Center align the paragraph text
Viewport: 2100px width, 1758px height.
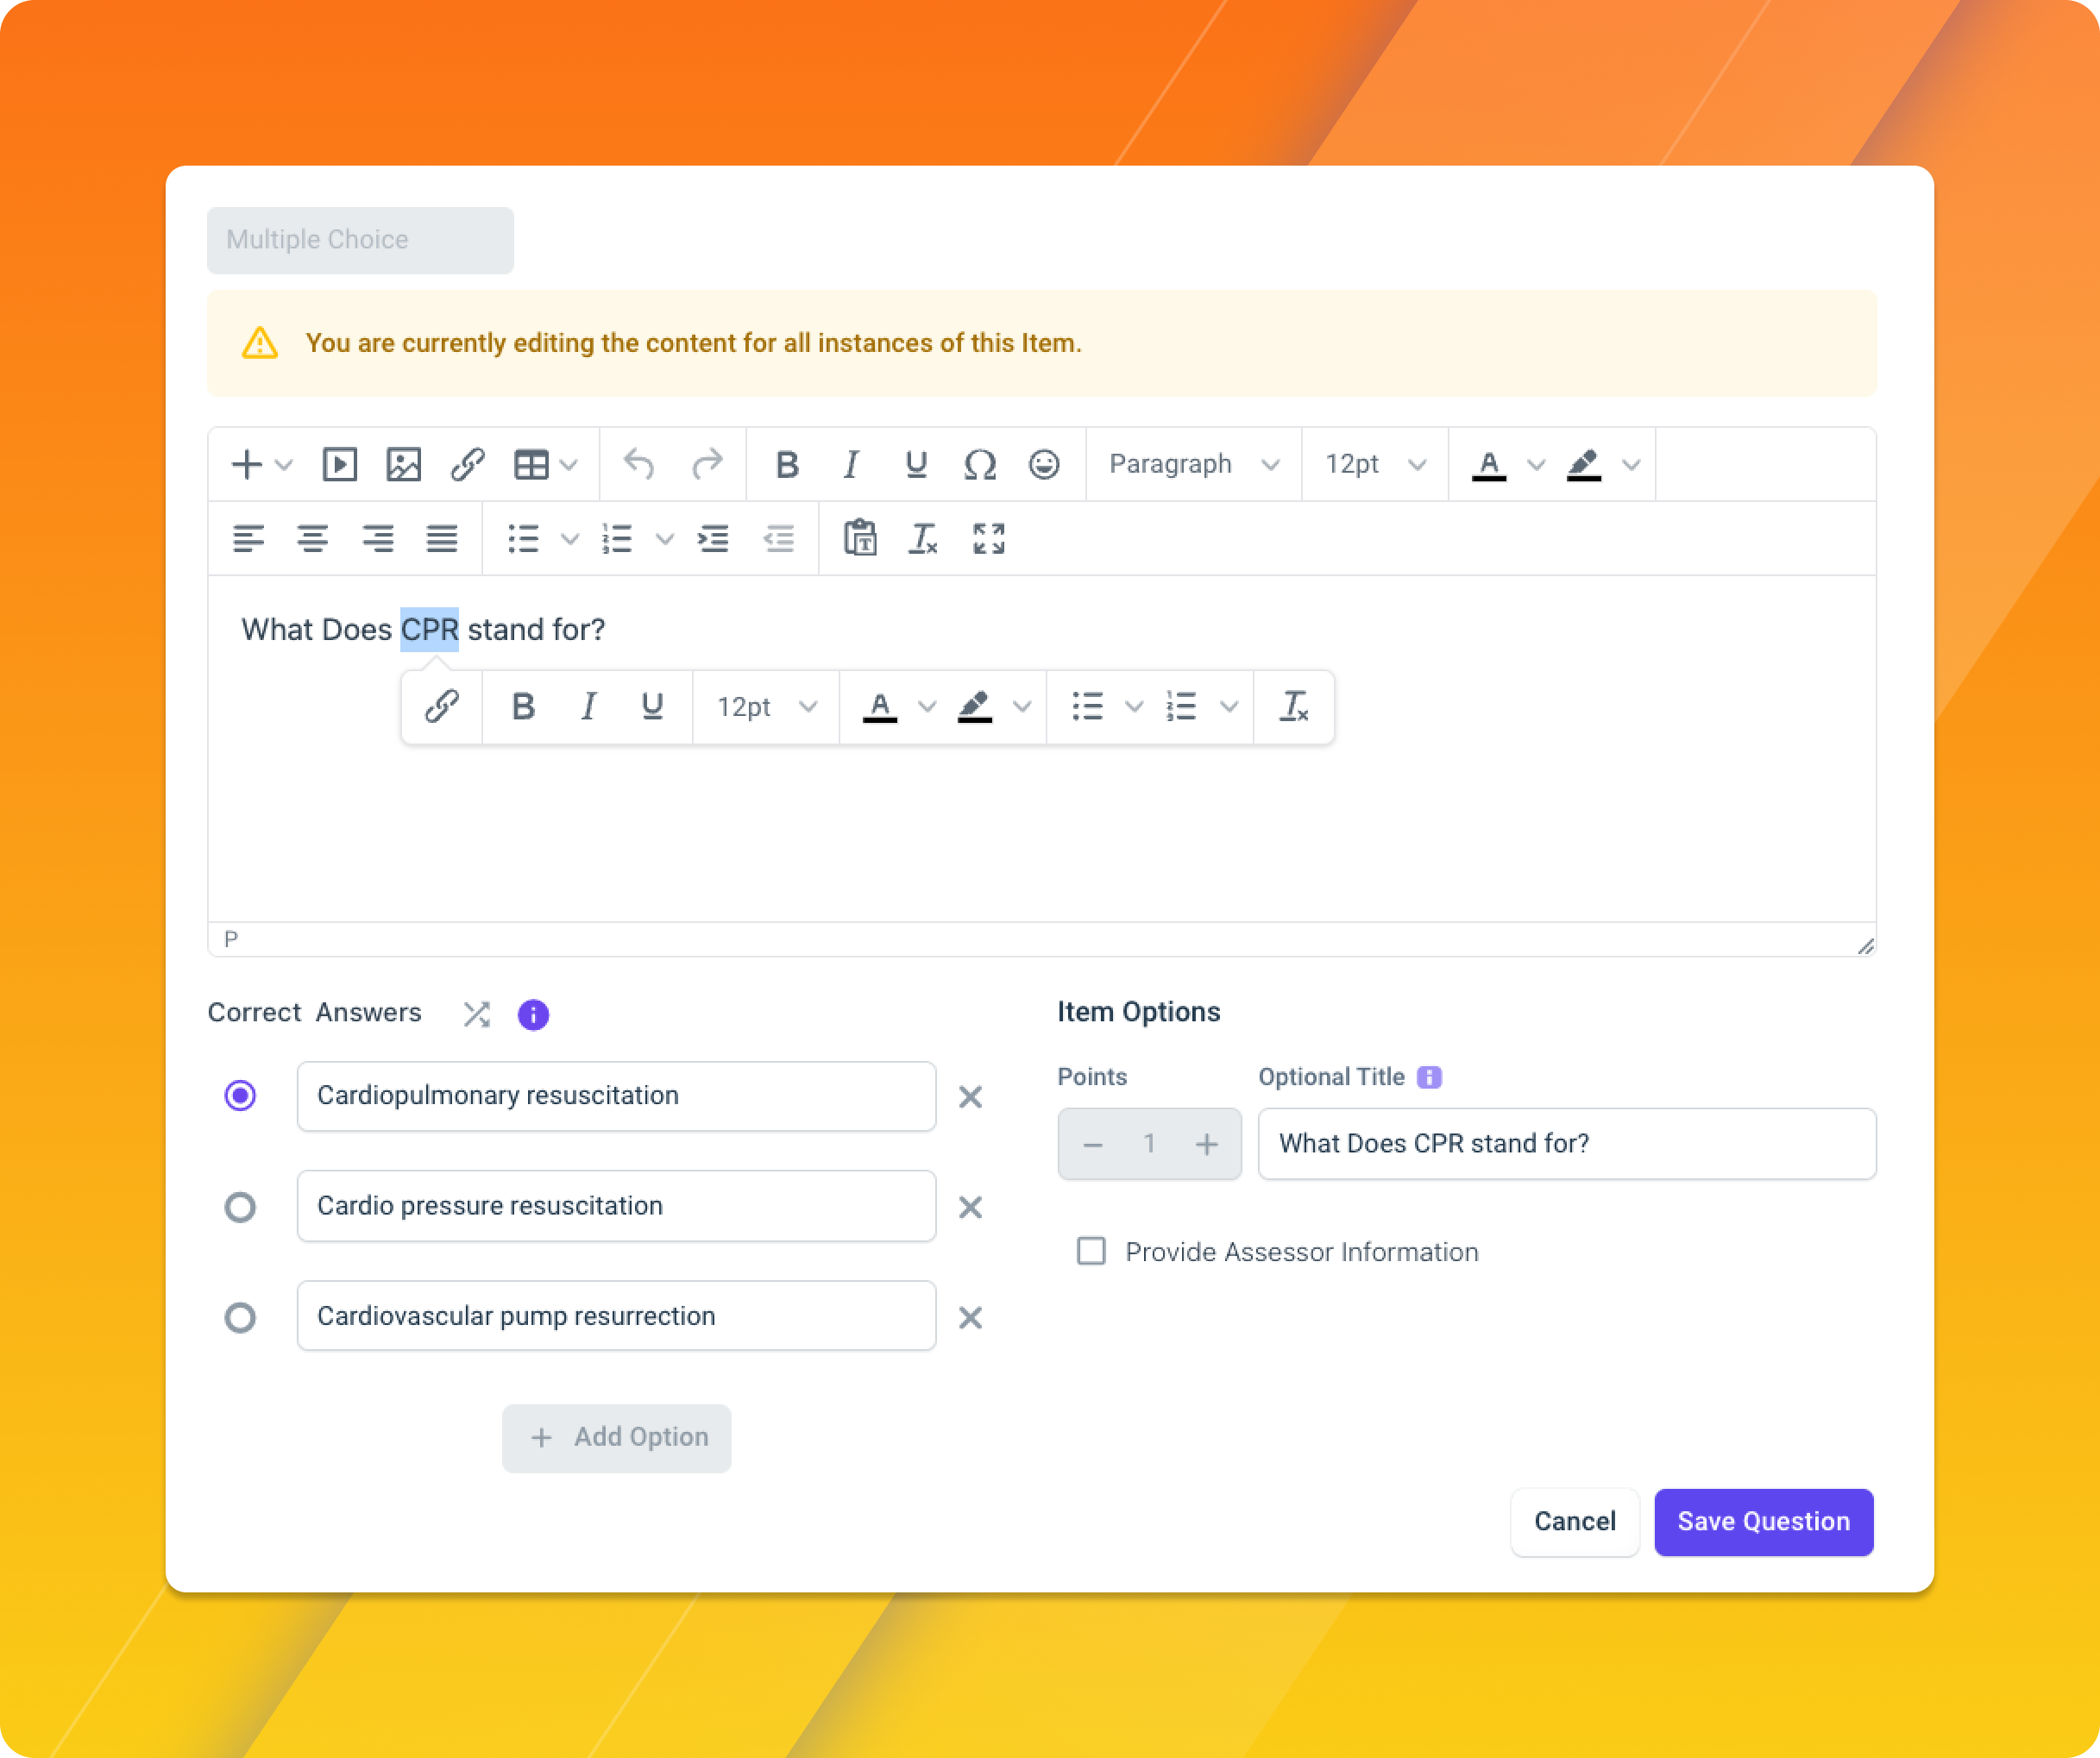tap(313, 538)
